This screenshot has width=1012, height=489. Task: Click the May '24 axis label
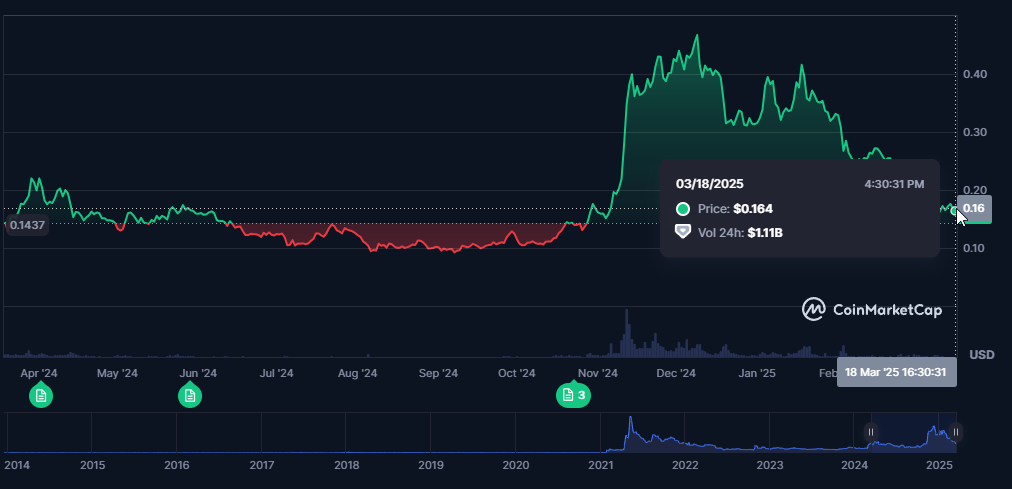tap(117, 374)
